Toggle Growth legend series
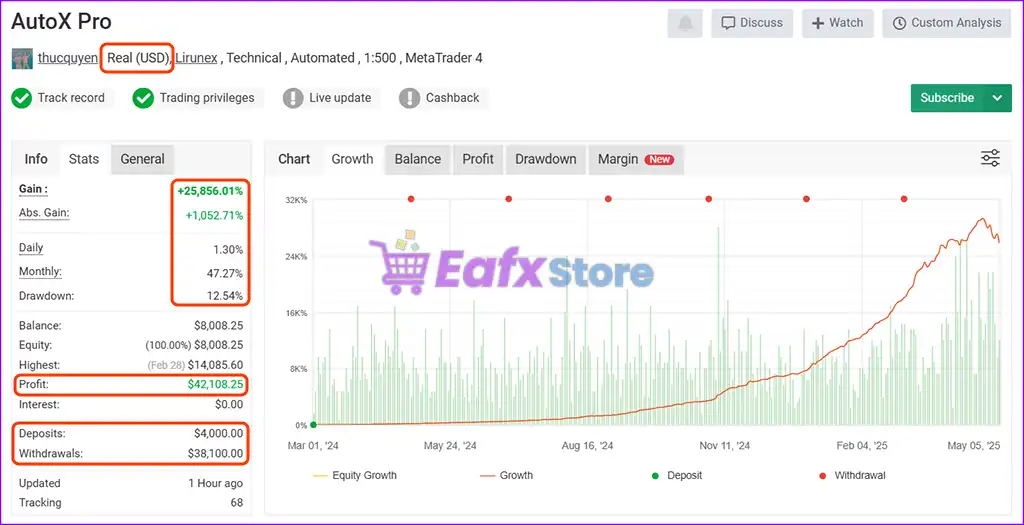Viewport: 1024px width, 525px height. (506, 475)
